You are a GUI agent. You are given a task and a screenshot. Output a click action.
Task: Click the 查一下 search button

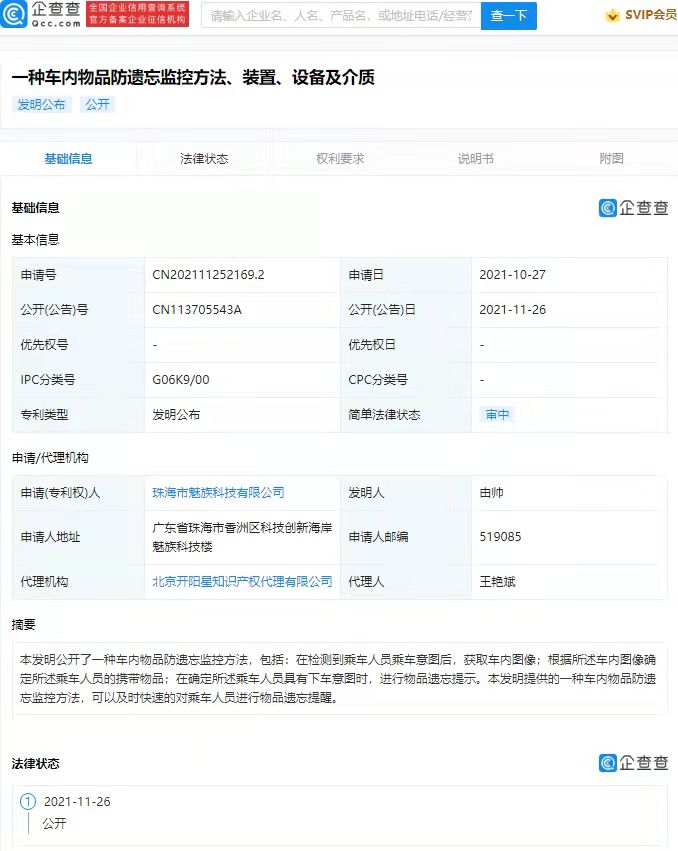pos(509,16)
